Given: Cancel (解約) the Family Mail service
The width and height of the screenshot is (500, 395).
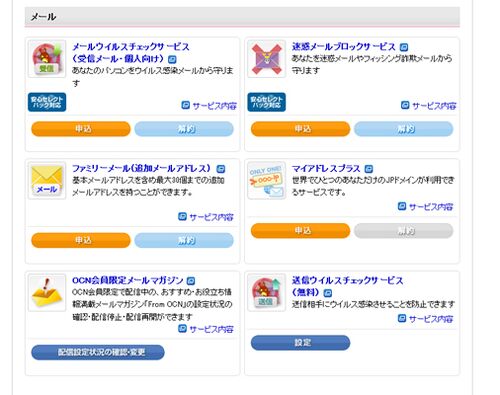Looking at the screenshot, I should (x=184, y=240).
